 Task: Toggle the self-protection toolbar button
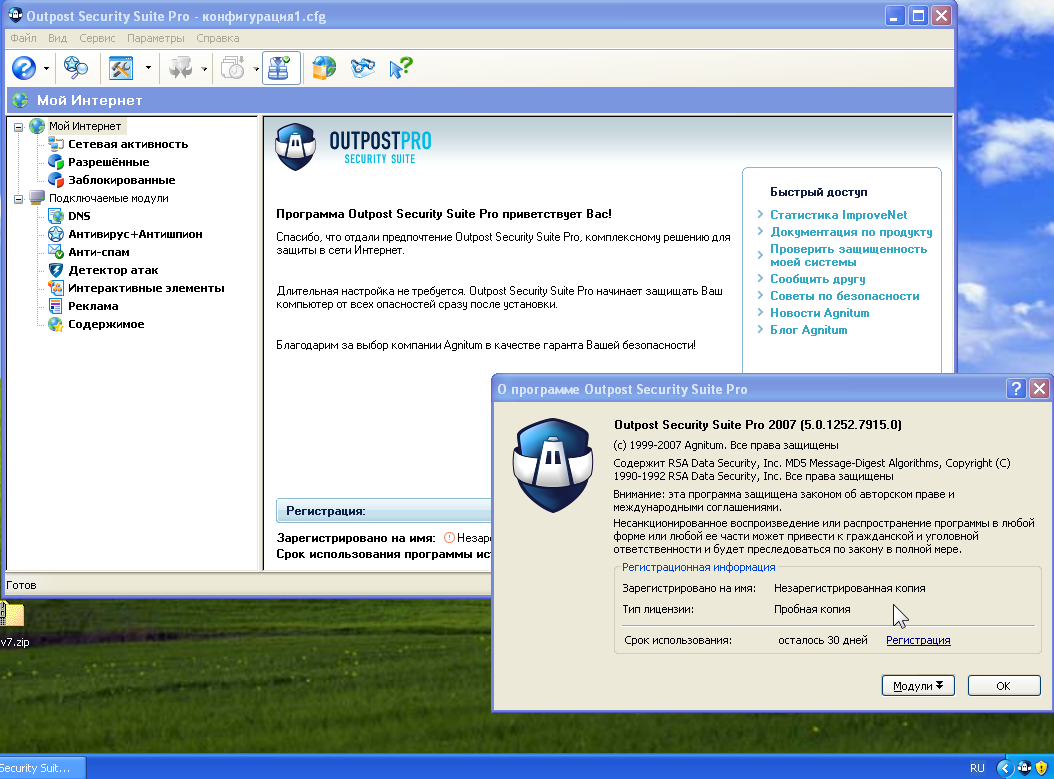pos(280,69)
